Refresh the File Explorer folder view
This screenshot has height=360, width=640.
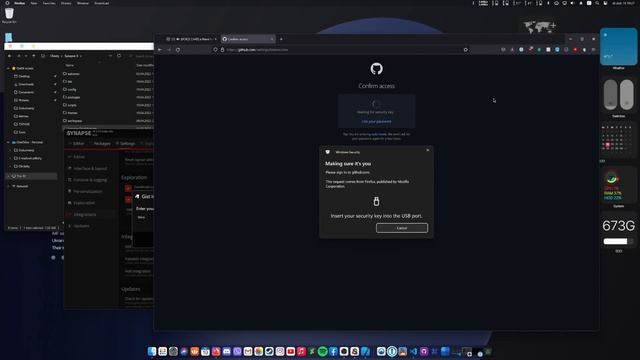coord(119,56)
